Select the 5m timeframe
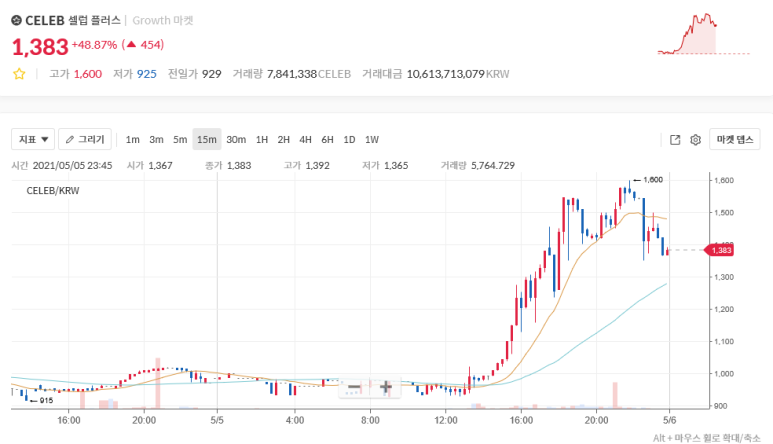 click(x=180, y=139)
